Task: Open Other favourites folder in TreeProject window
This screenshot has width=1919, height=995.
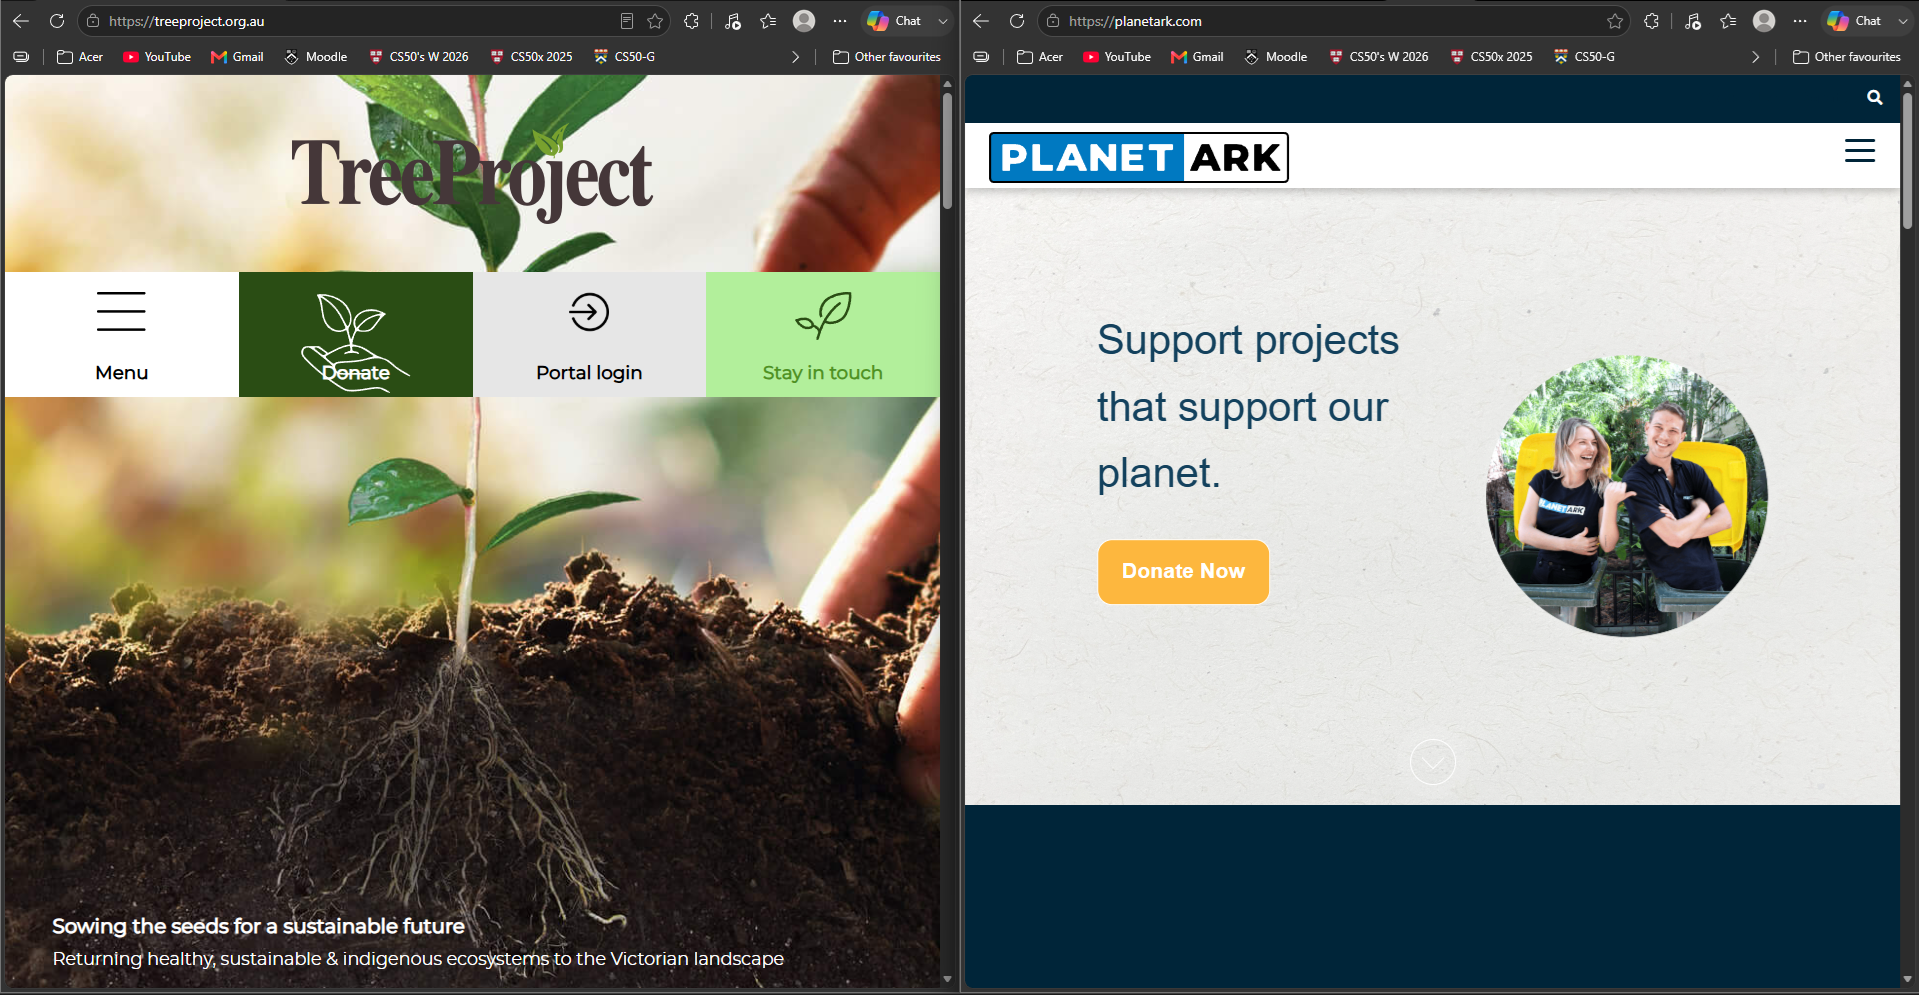Action: [887, 57]
